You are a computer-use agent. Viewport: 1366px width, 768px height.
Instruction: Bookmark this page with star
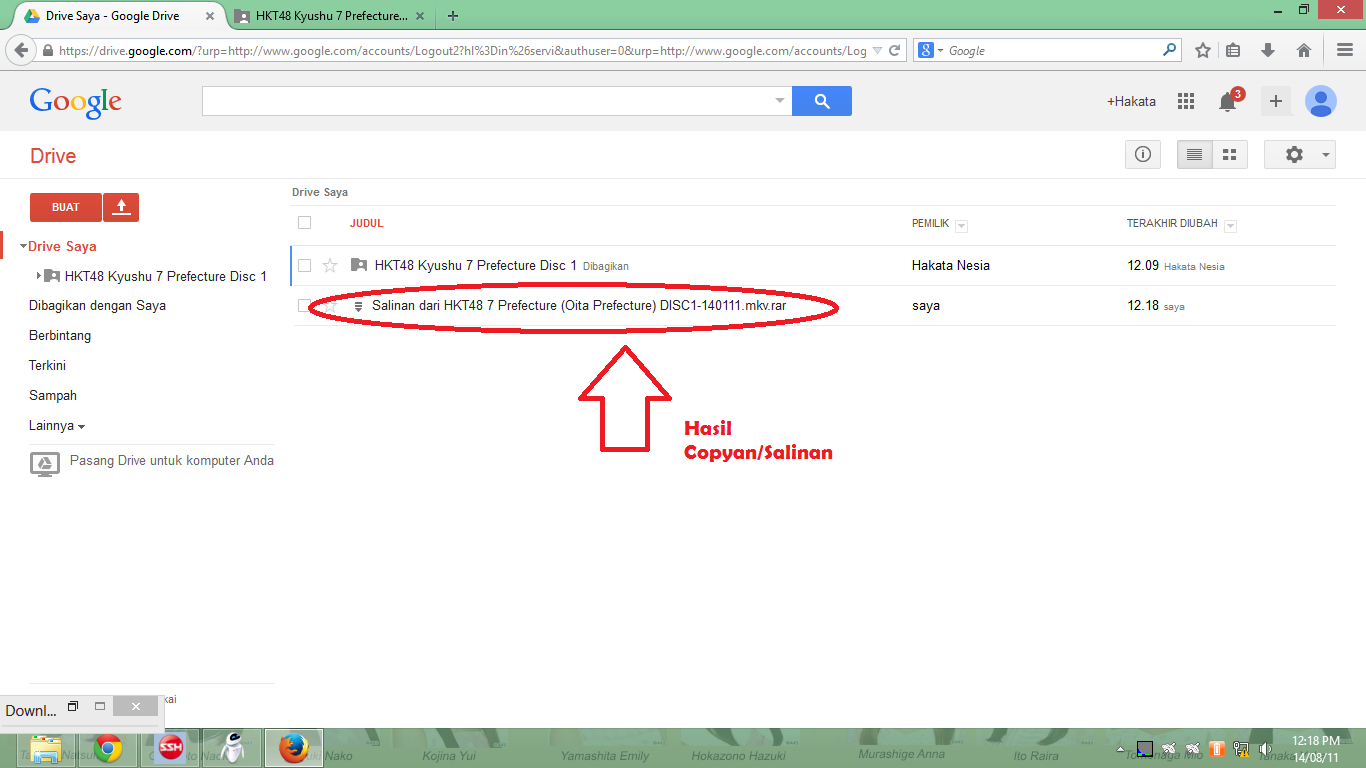[1203, 50]
